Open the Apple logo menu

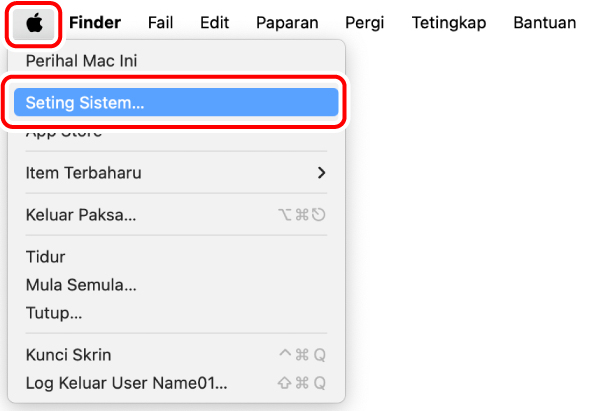pyautogui.click(x=35, y=22)
